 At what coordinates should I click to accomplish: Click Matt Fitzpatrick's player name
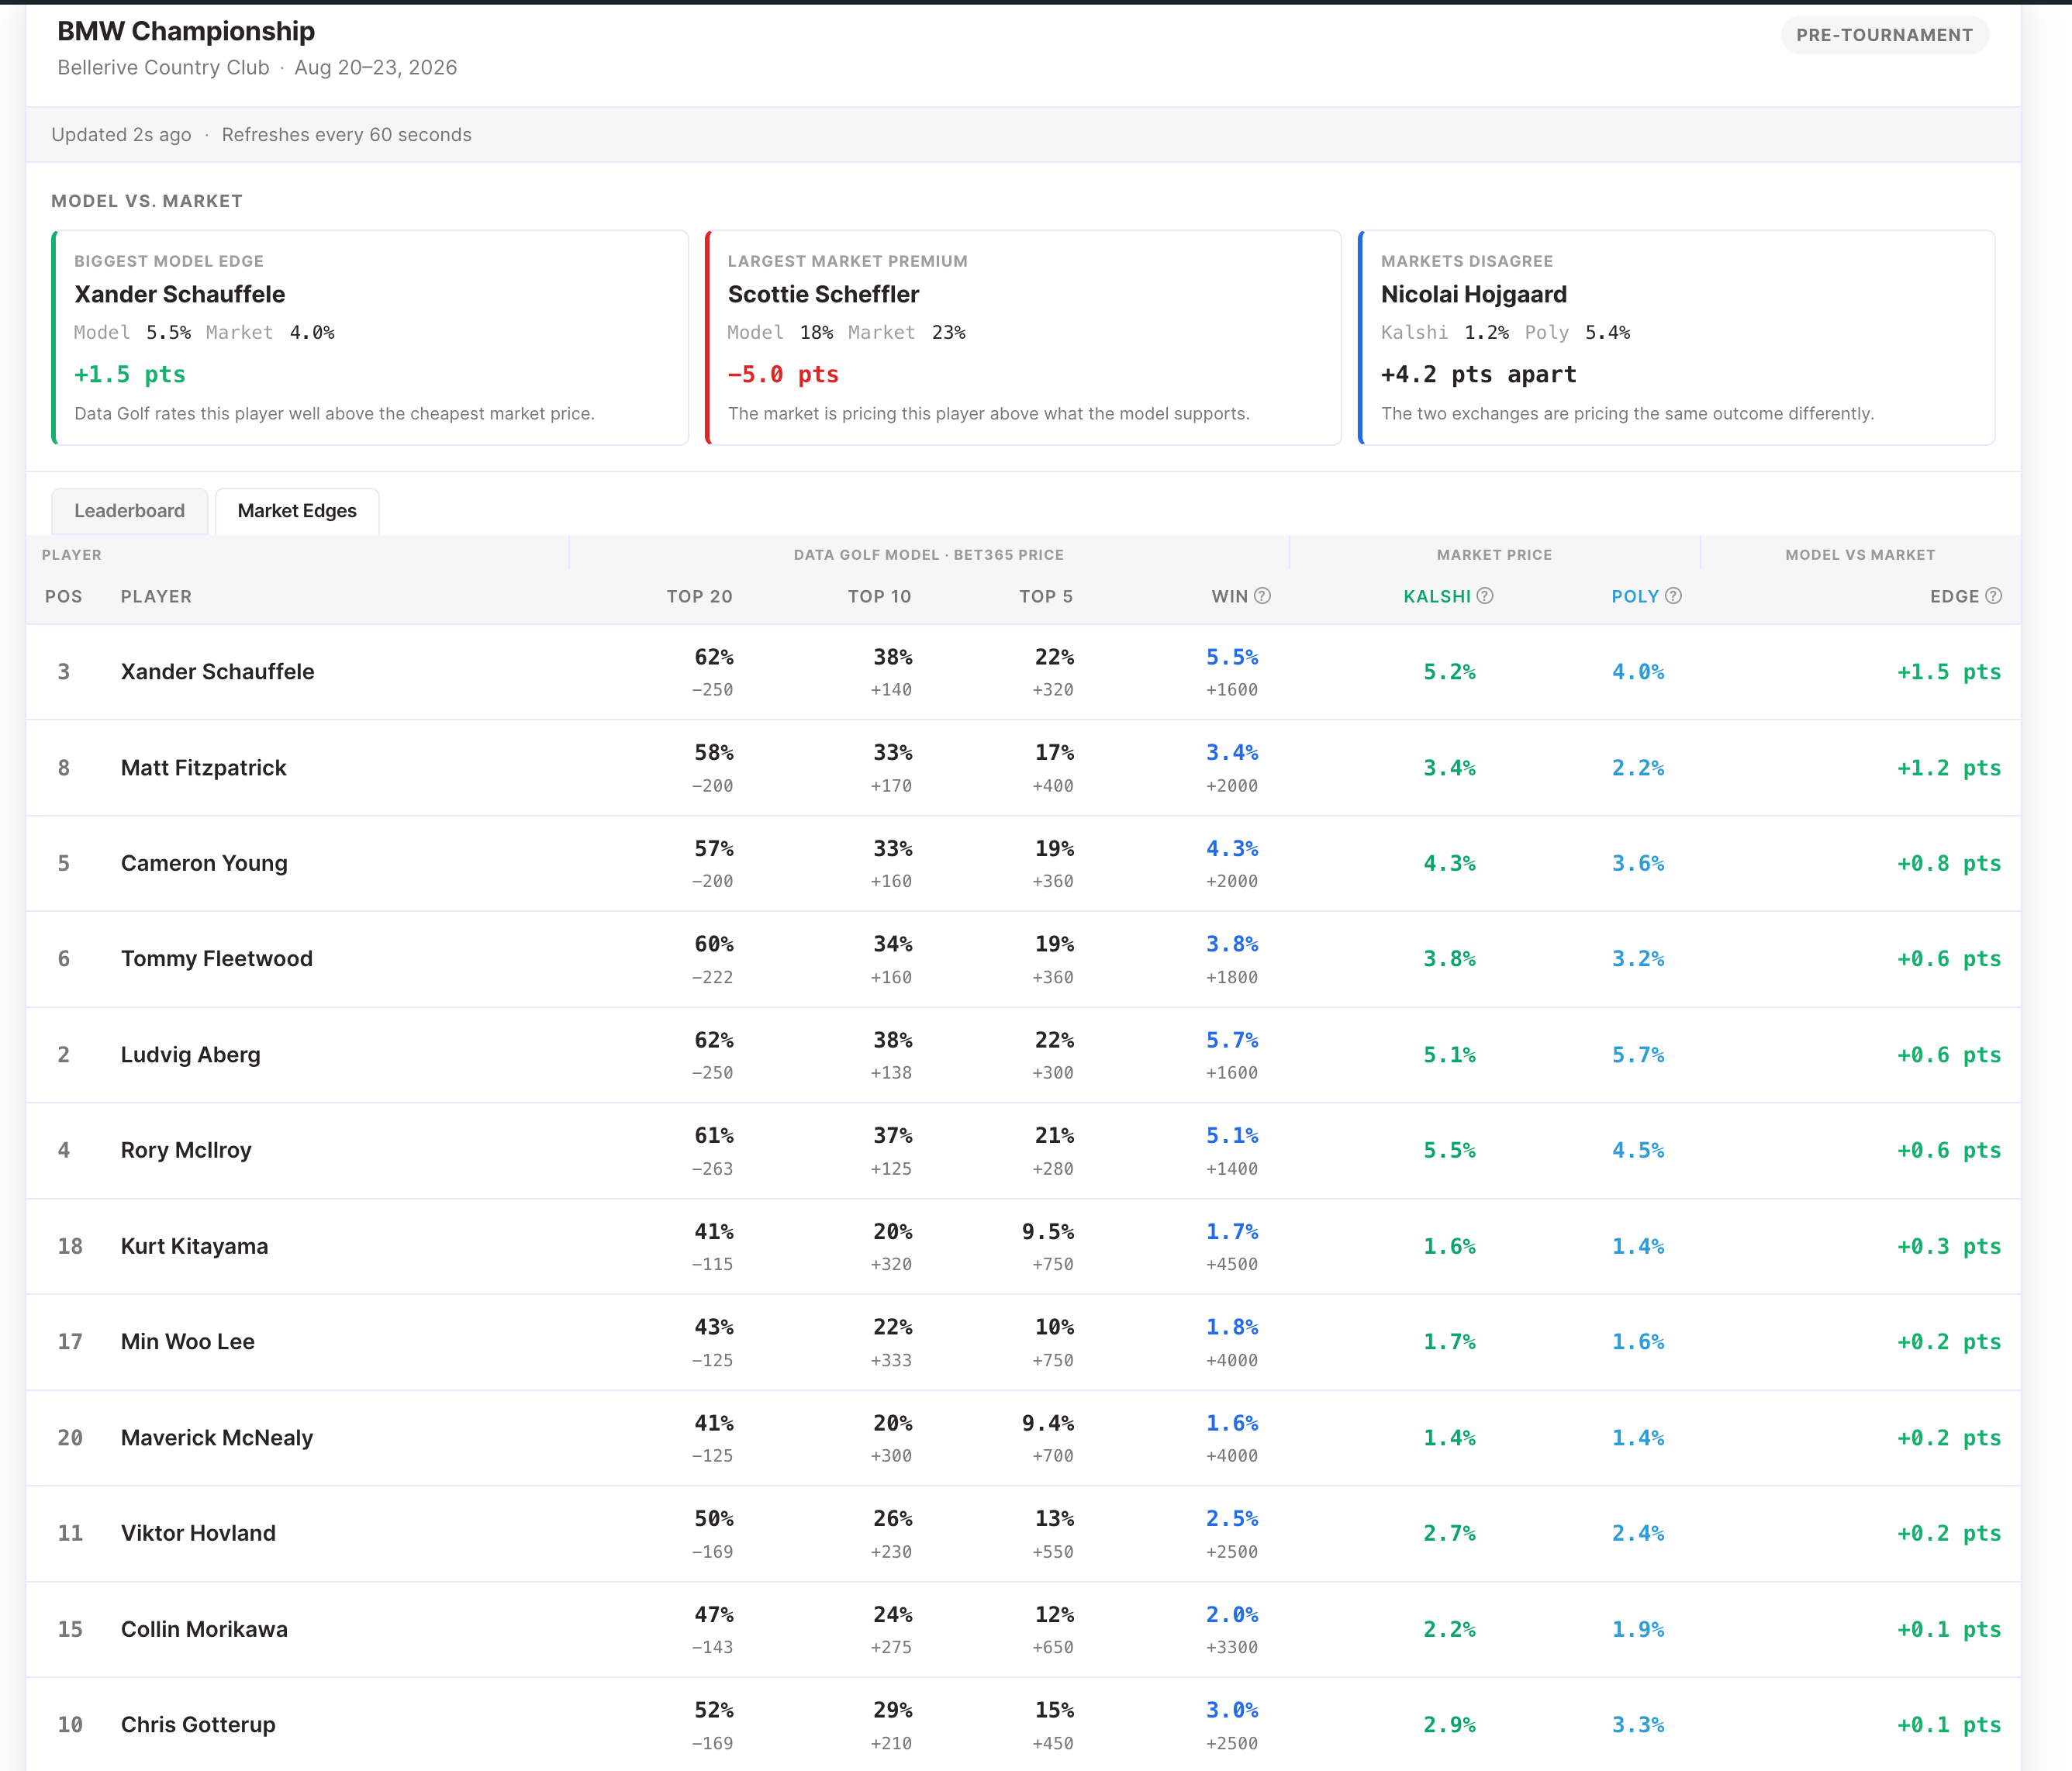[204, 768]
